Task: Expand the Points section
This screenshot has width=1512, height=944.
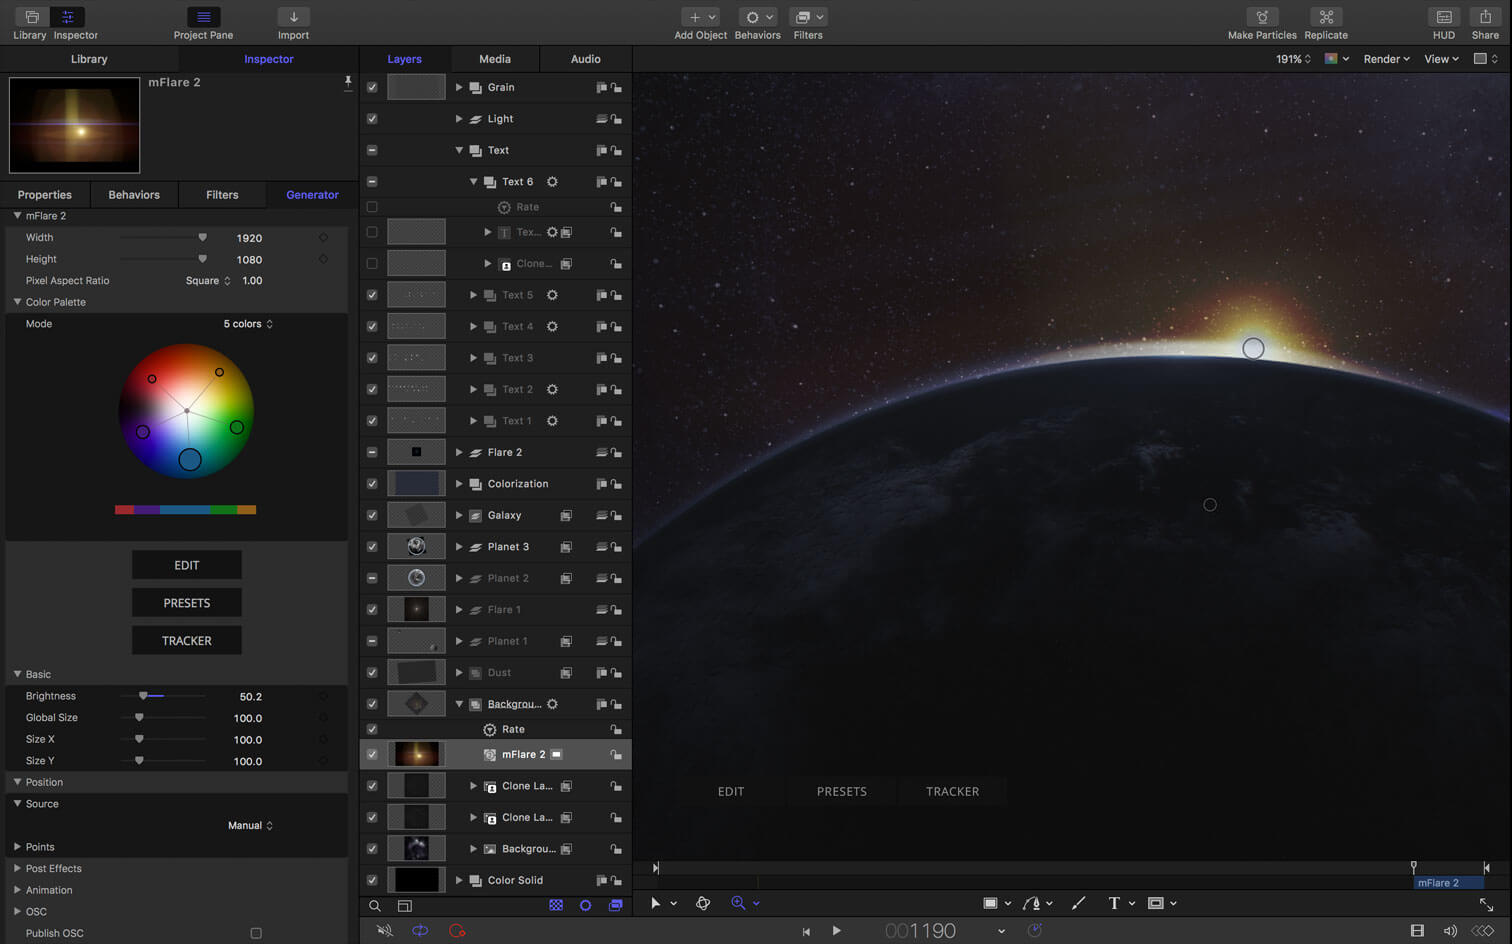Action: pyautogui.click(x=17, y=847)
